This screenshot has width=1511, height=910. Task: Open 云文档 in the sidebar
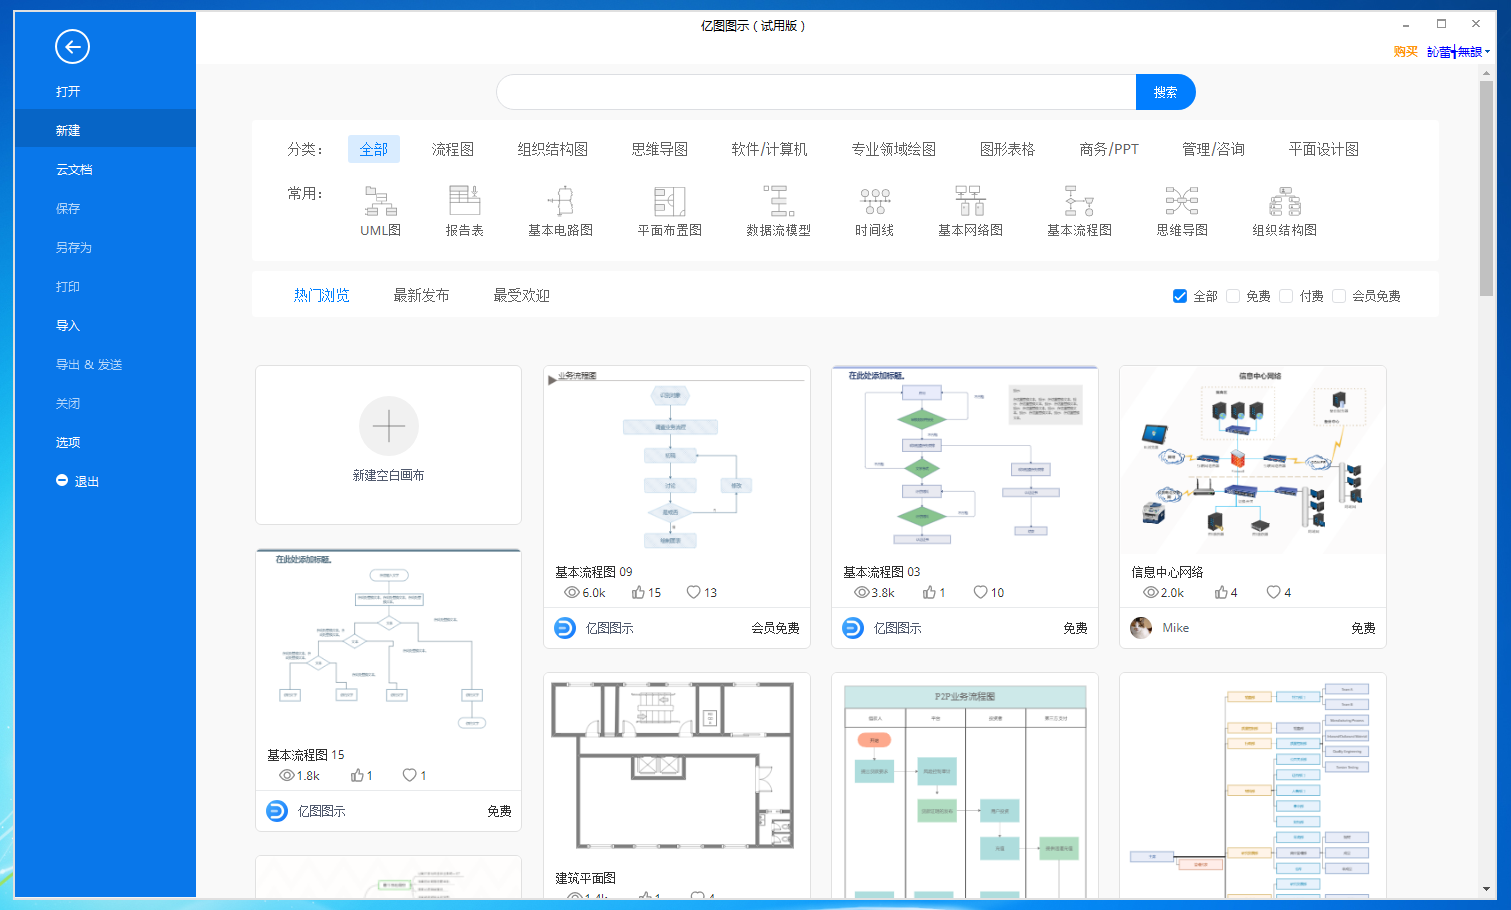coord(105,169)
